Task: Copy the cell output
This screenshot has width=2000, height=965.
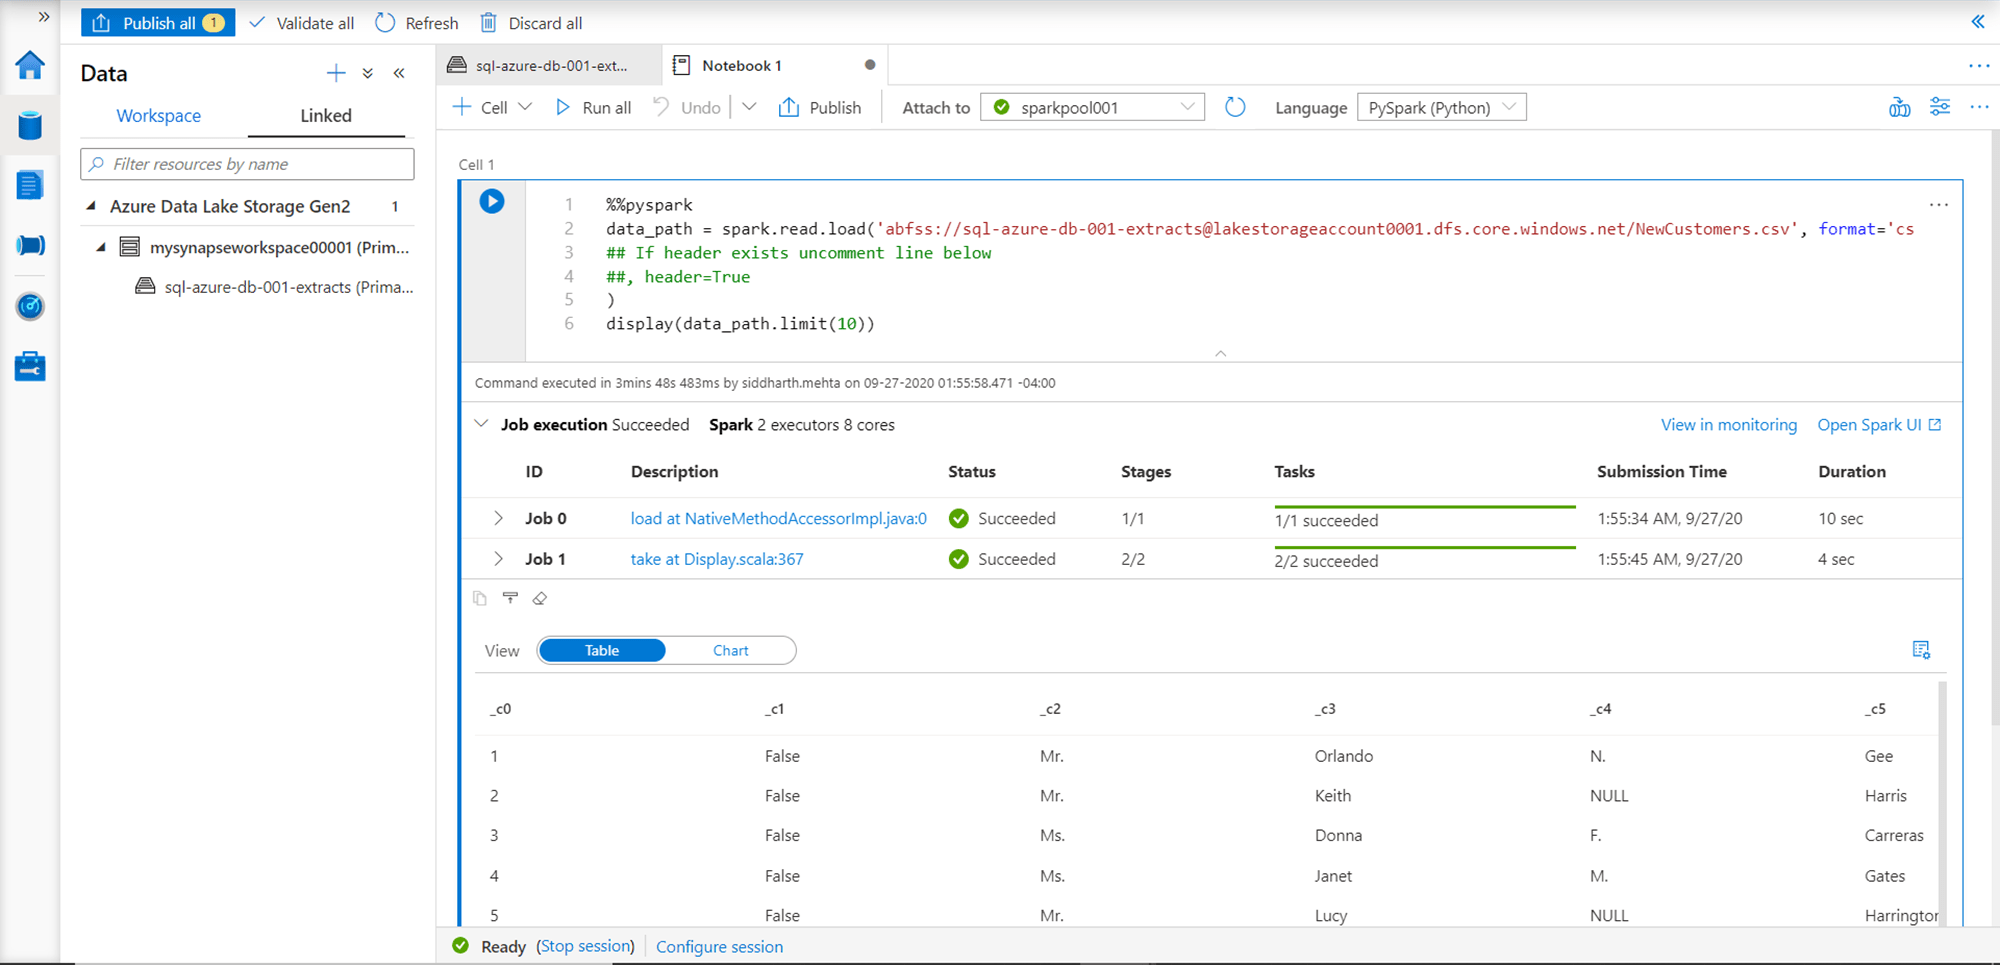Action: [481, 598]
